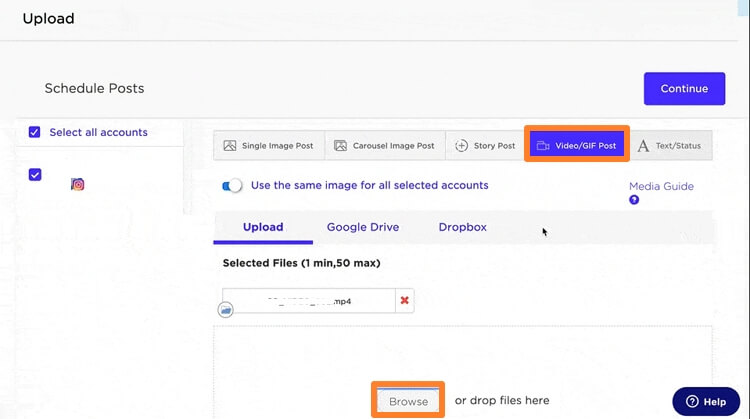
Task: Remove the selected mp4 file with red X
Action: point(405,300)
